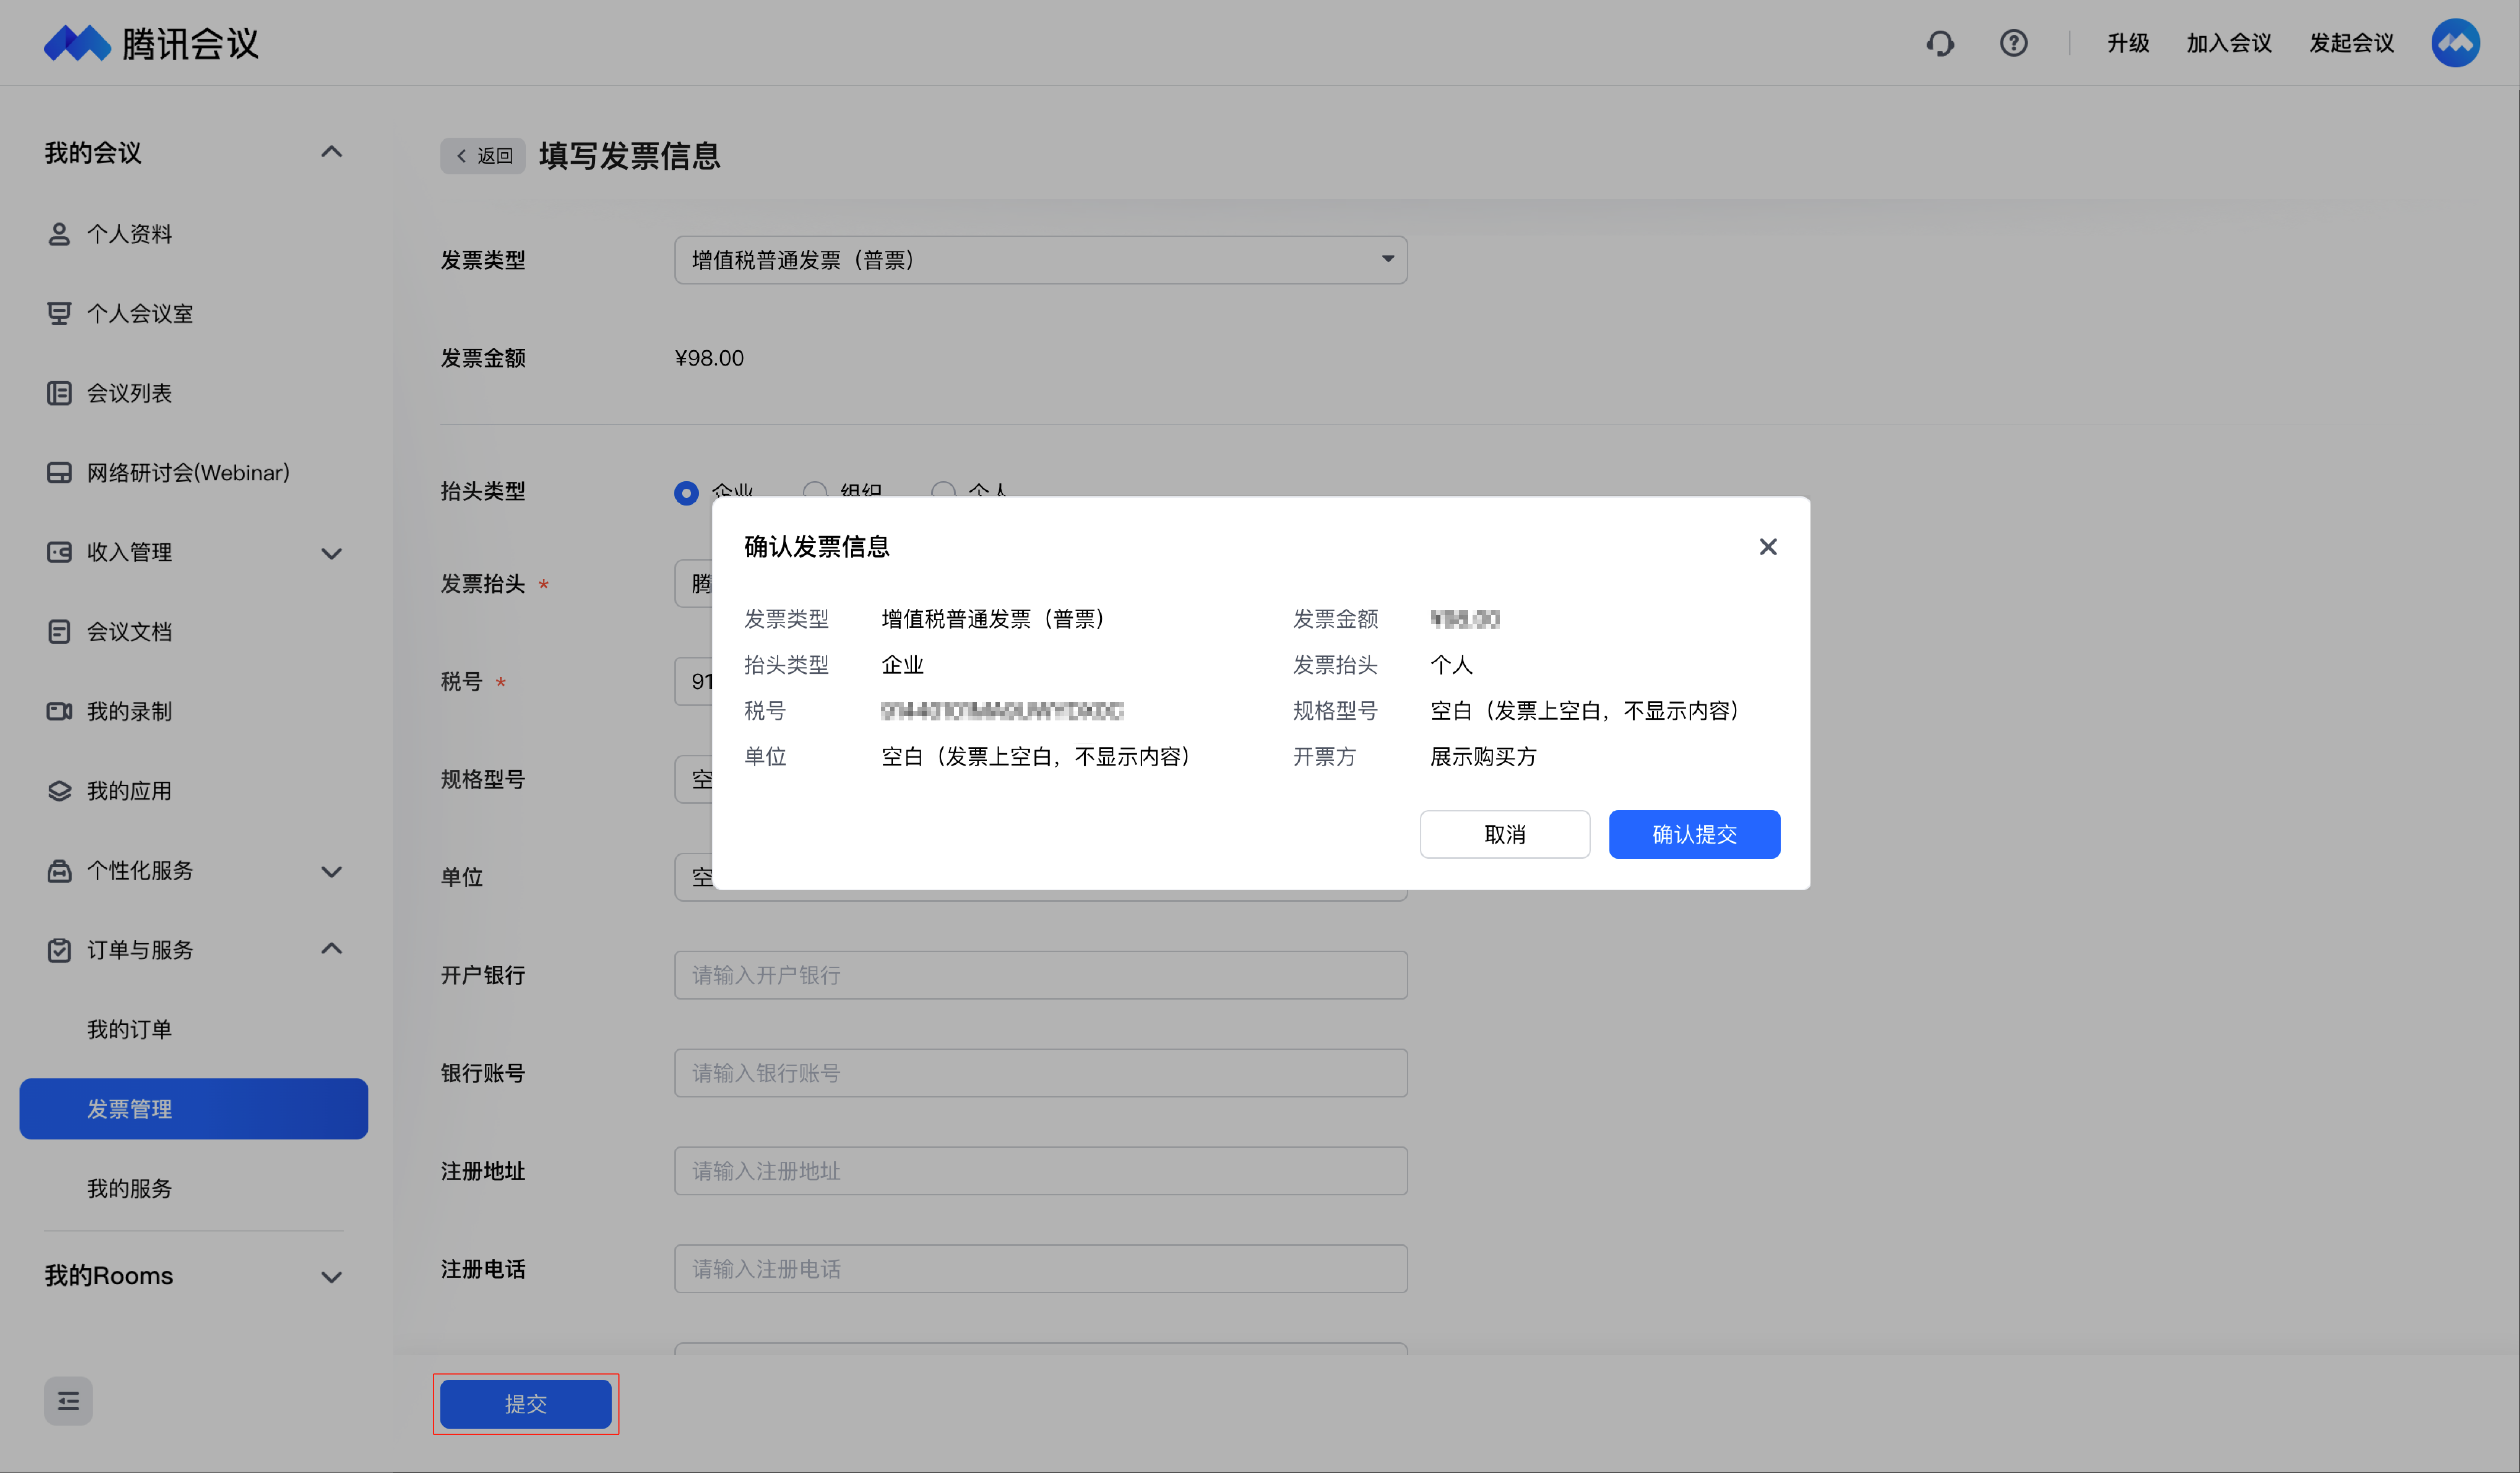Click the 订单与服务 clipboard icon
The height and width of the screenshot is (1473, 2520).
pos(59,950)
